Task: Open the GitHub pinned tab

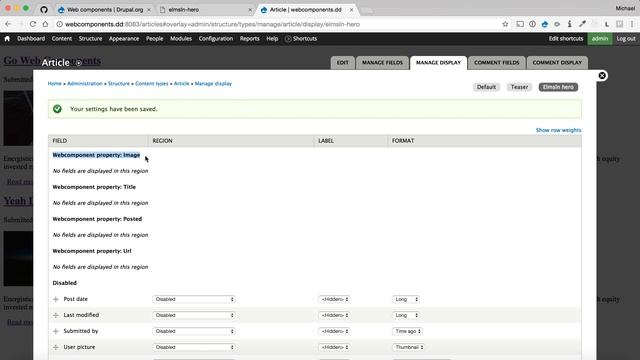Action: point(44,9)
